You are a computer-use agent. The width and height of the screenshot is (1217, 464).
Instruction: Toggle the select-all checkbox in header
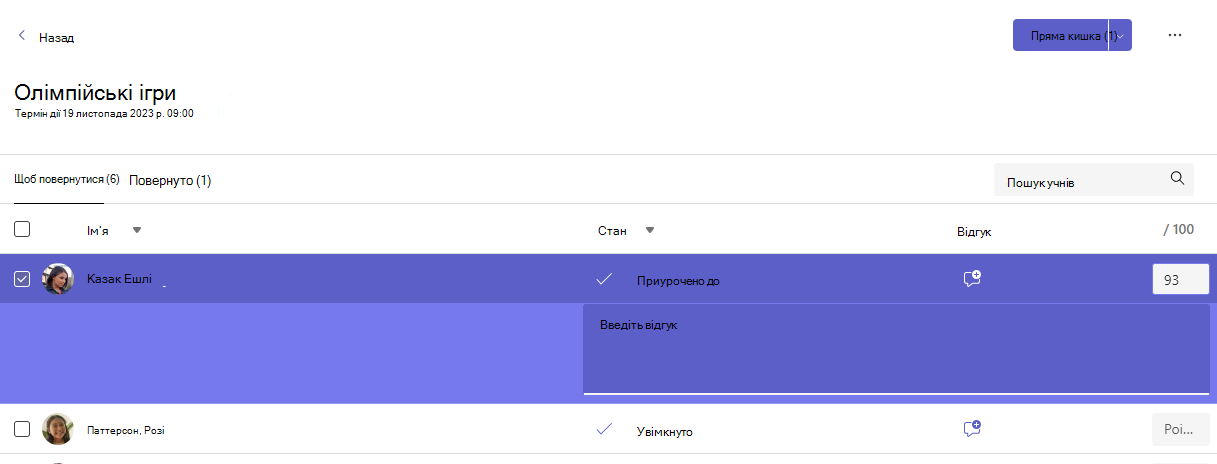click(22, 229)
